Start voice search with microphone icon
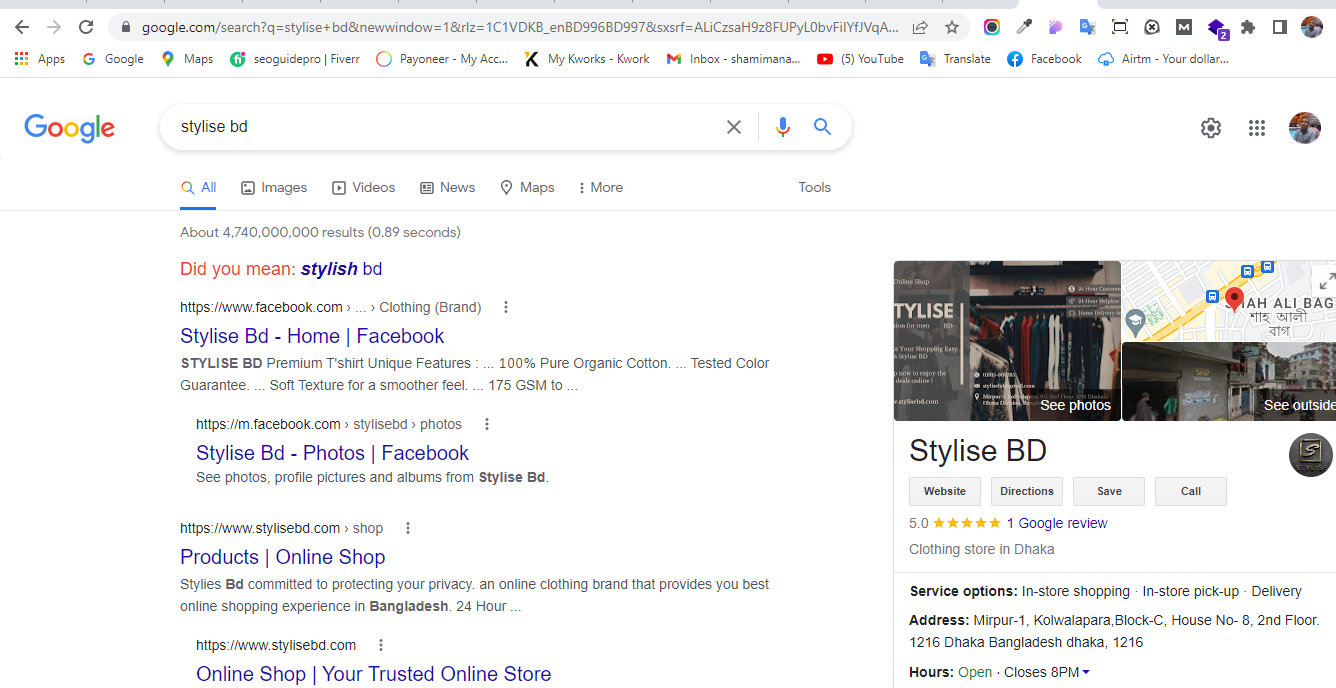Image resolution: width=1336 pixels, height=688 pixels. 783,127
